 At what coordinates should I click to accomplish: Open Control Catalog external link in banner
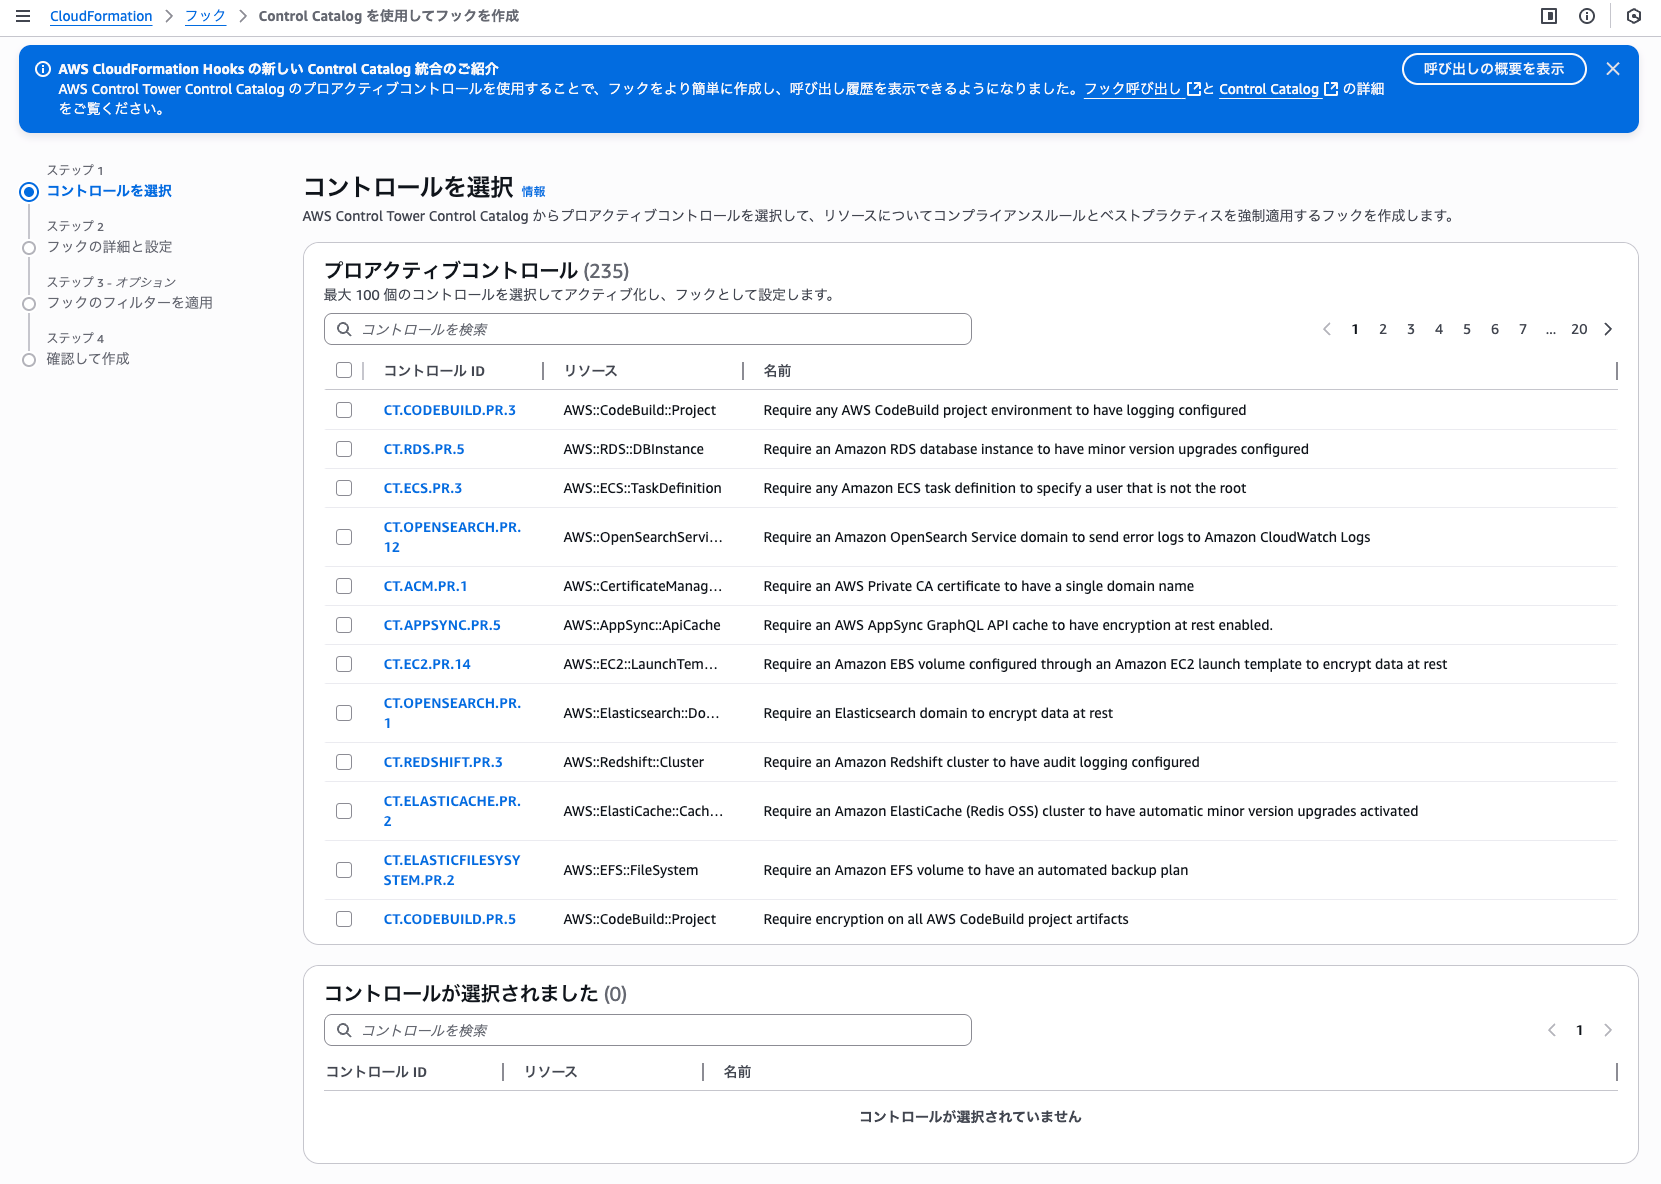click(1278, 89)
